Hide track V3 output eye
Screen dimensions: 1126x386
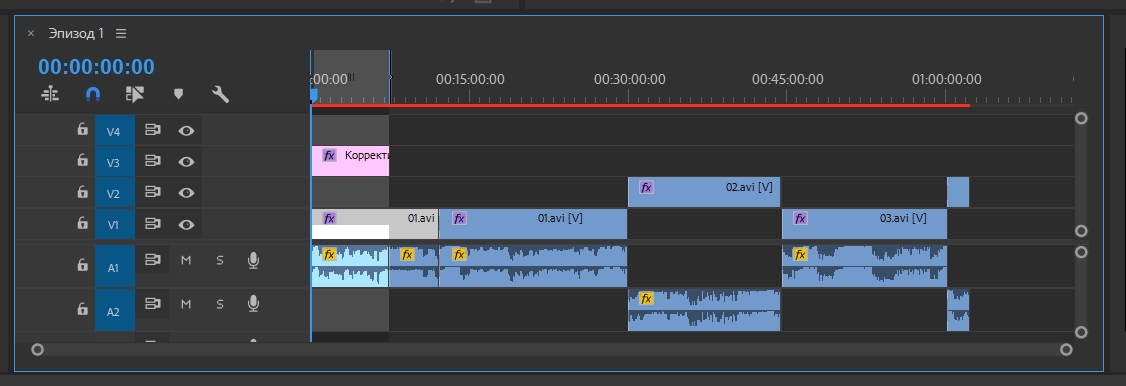(x=187, y=161)
